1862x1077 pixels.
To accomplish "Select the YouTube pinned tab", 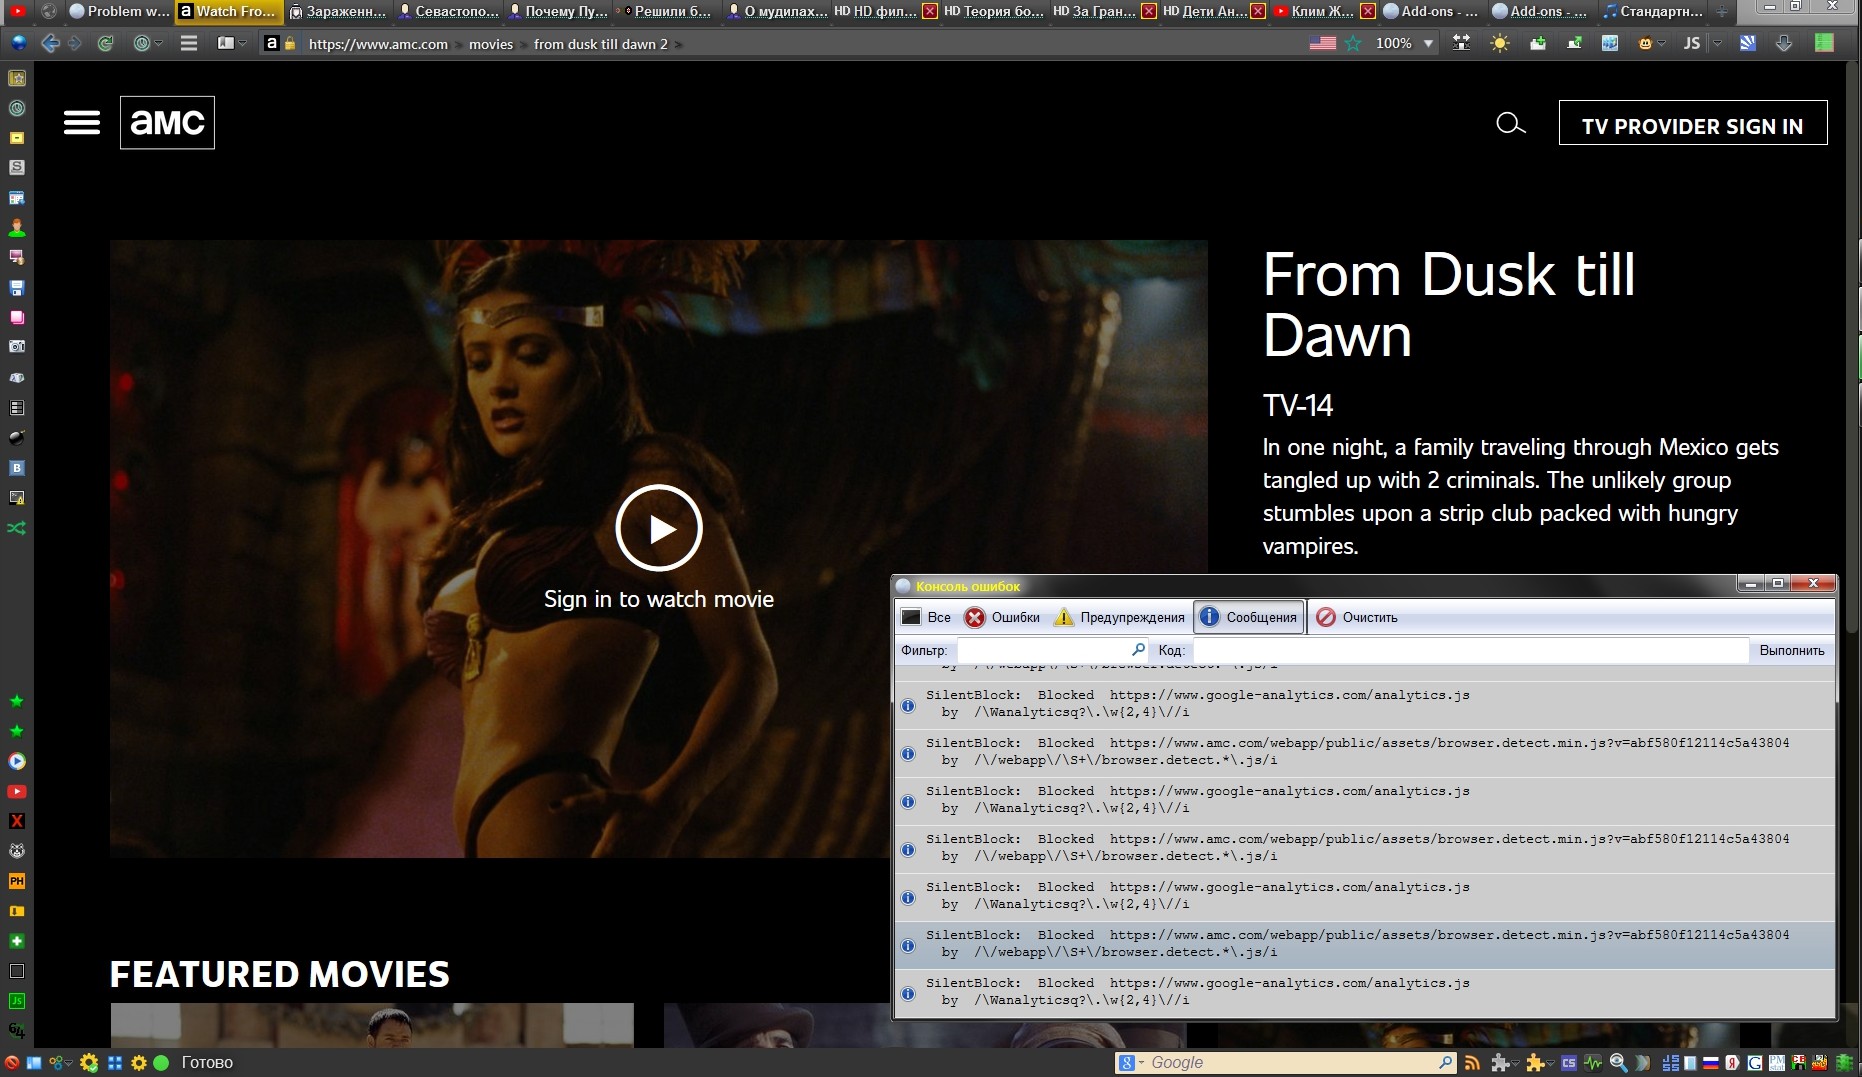I will point(17,11).
